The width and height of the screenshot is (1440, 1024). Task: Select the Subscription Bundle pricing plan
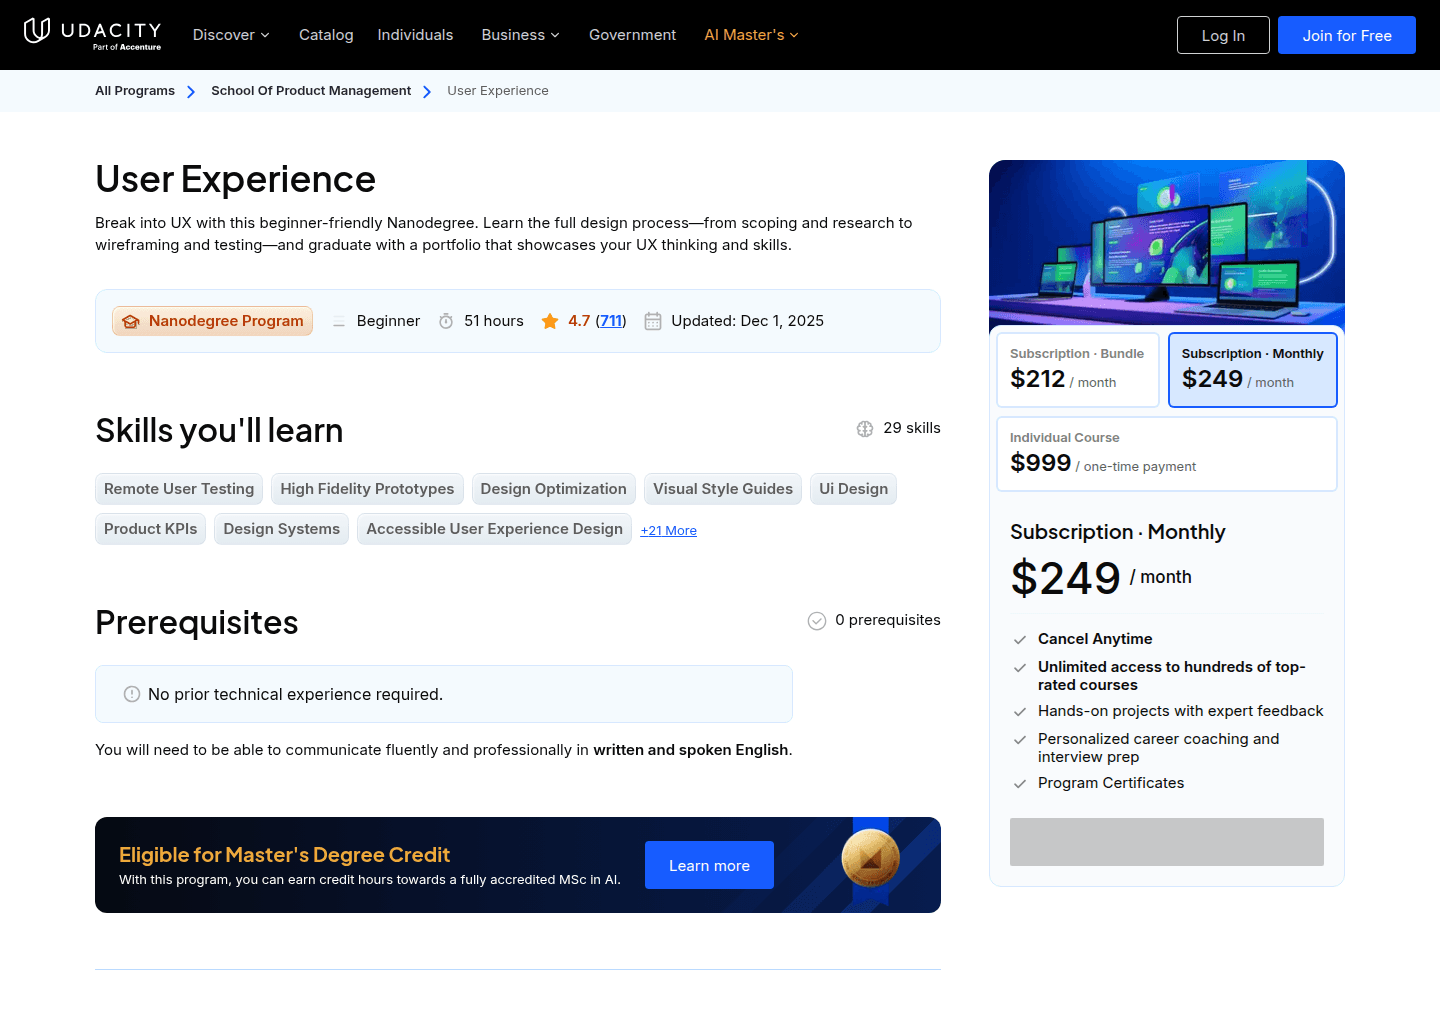pyautogui.click(x=1078, y=370)
